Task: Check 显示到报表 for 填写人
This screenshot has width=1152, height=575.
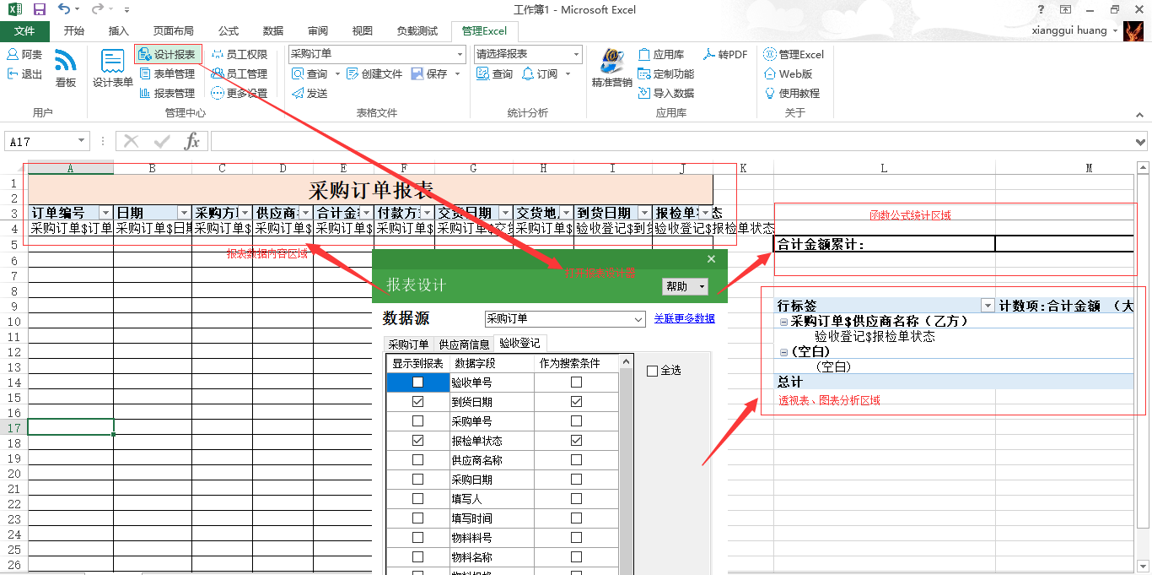Action: 417,499
